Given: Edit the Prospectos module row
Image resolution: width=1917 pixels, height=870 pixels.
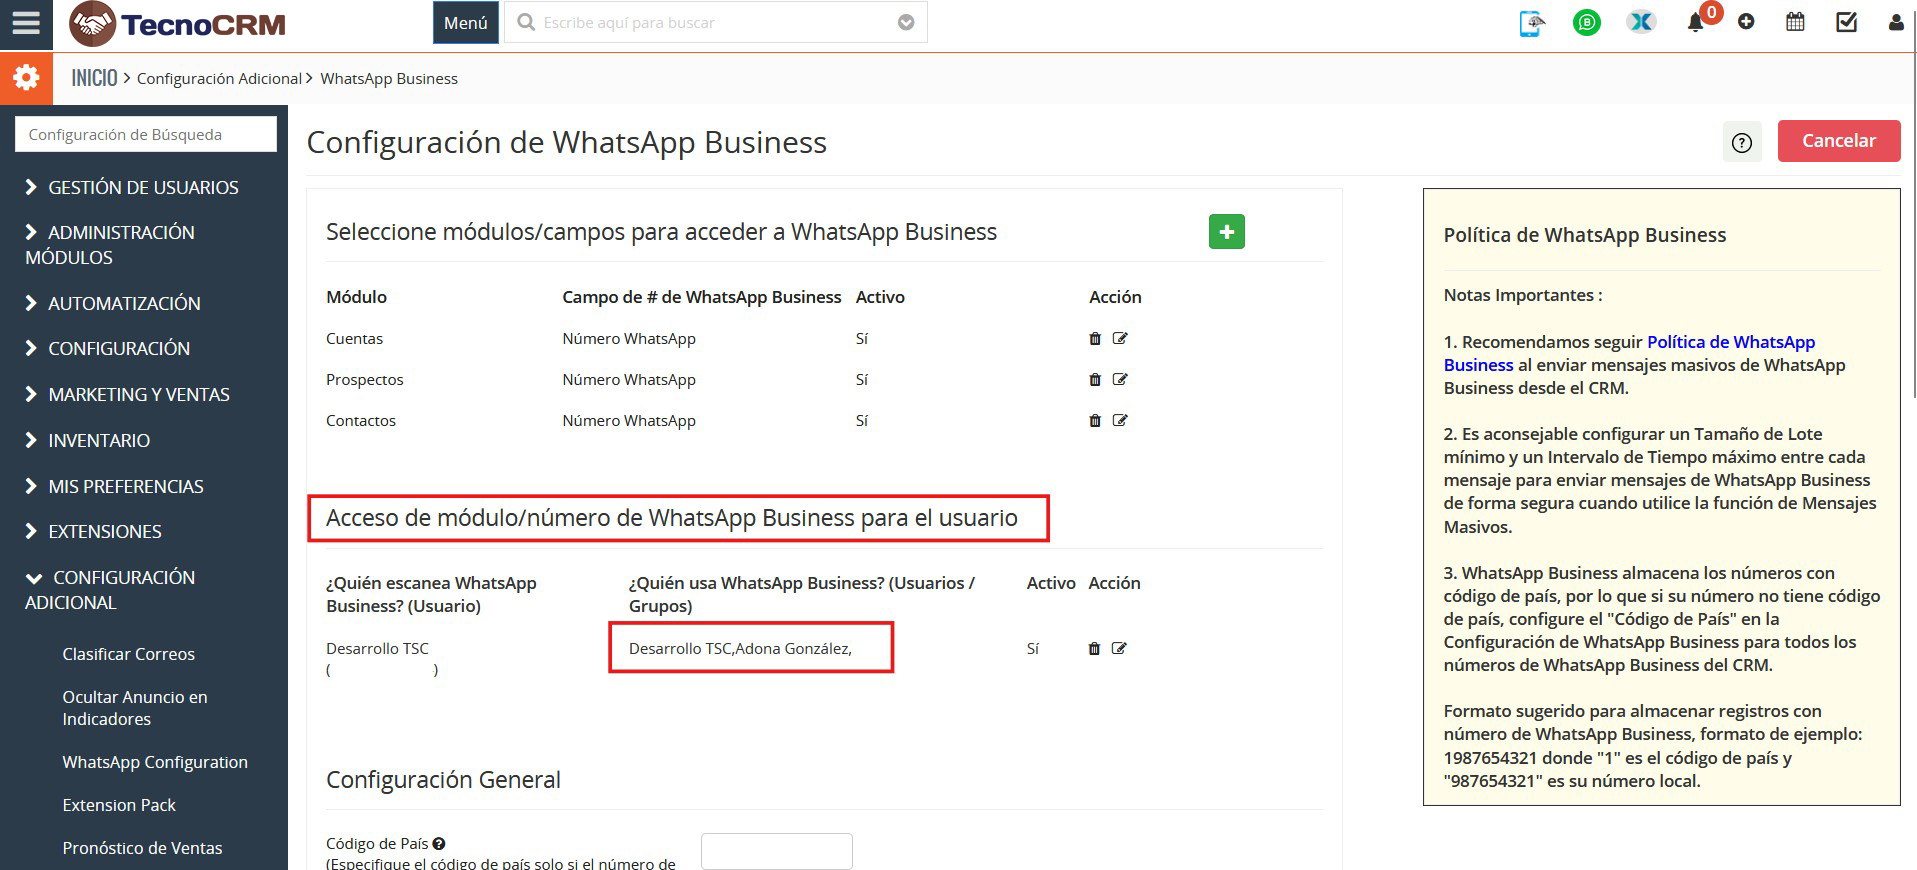Looking at the screenshot, I should click(x=1120, y=380).
